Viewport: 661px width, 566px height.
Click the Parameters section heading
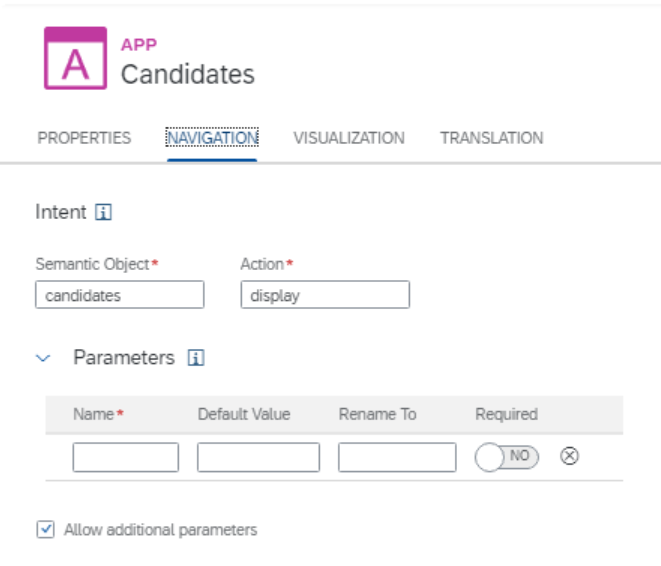[x=124, y=358]
